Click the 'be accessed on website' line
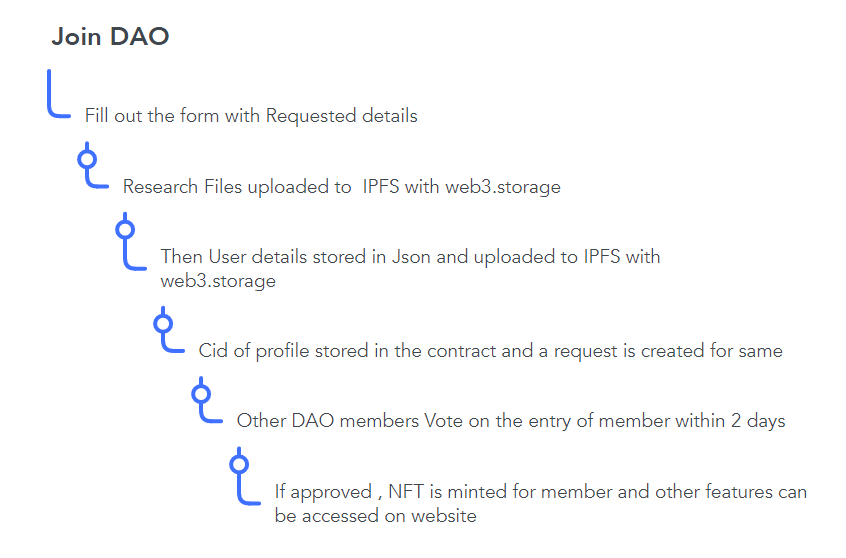The image size is (846, 558). pos(375,516)
